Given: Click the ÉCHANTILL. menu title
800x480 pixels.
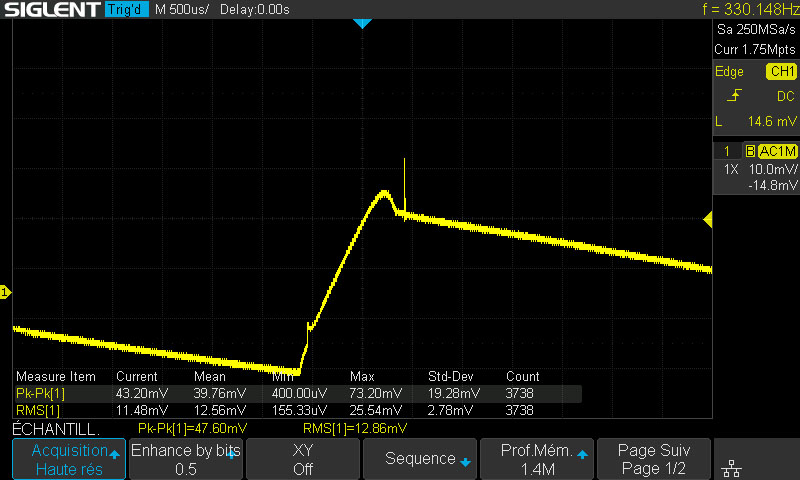Looking at the screenshot, I should [56, 428].
